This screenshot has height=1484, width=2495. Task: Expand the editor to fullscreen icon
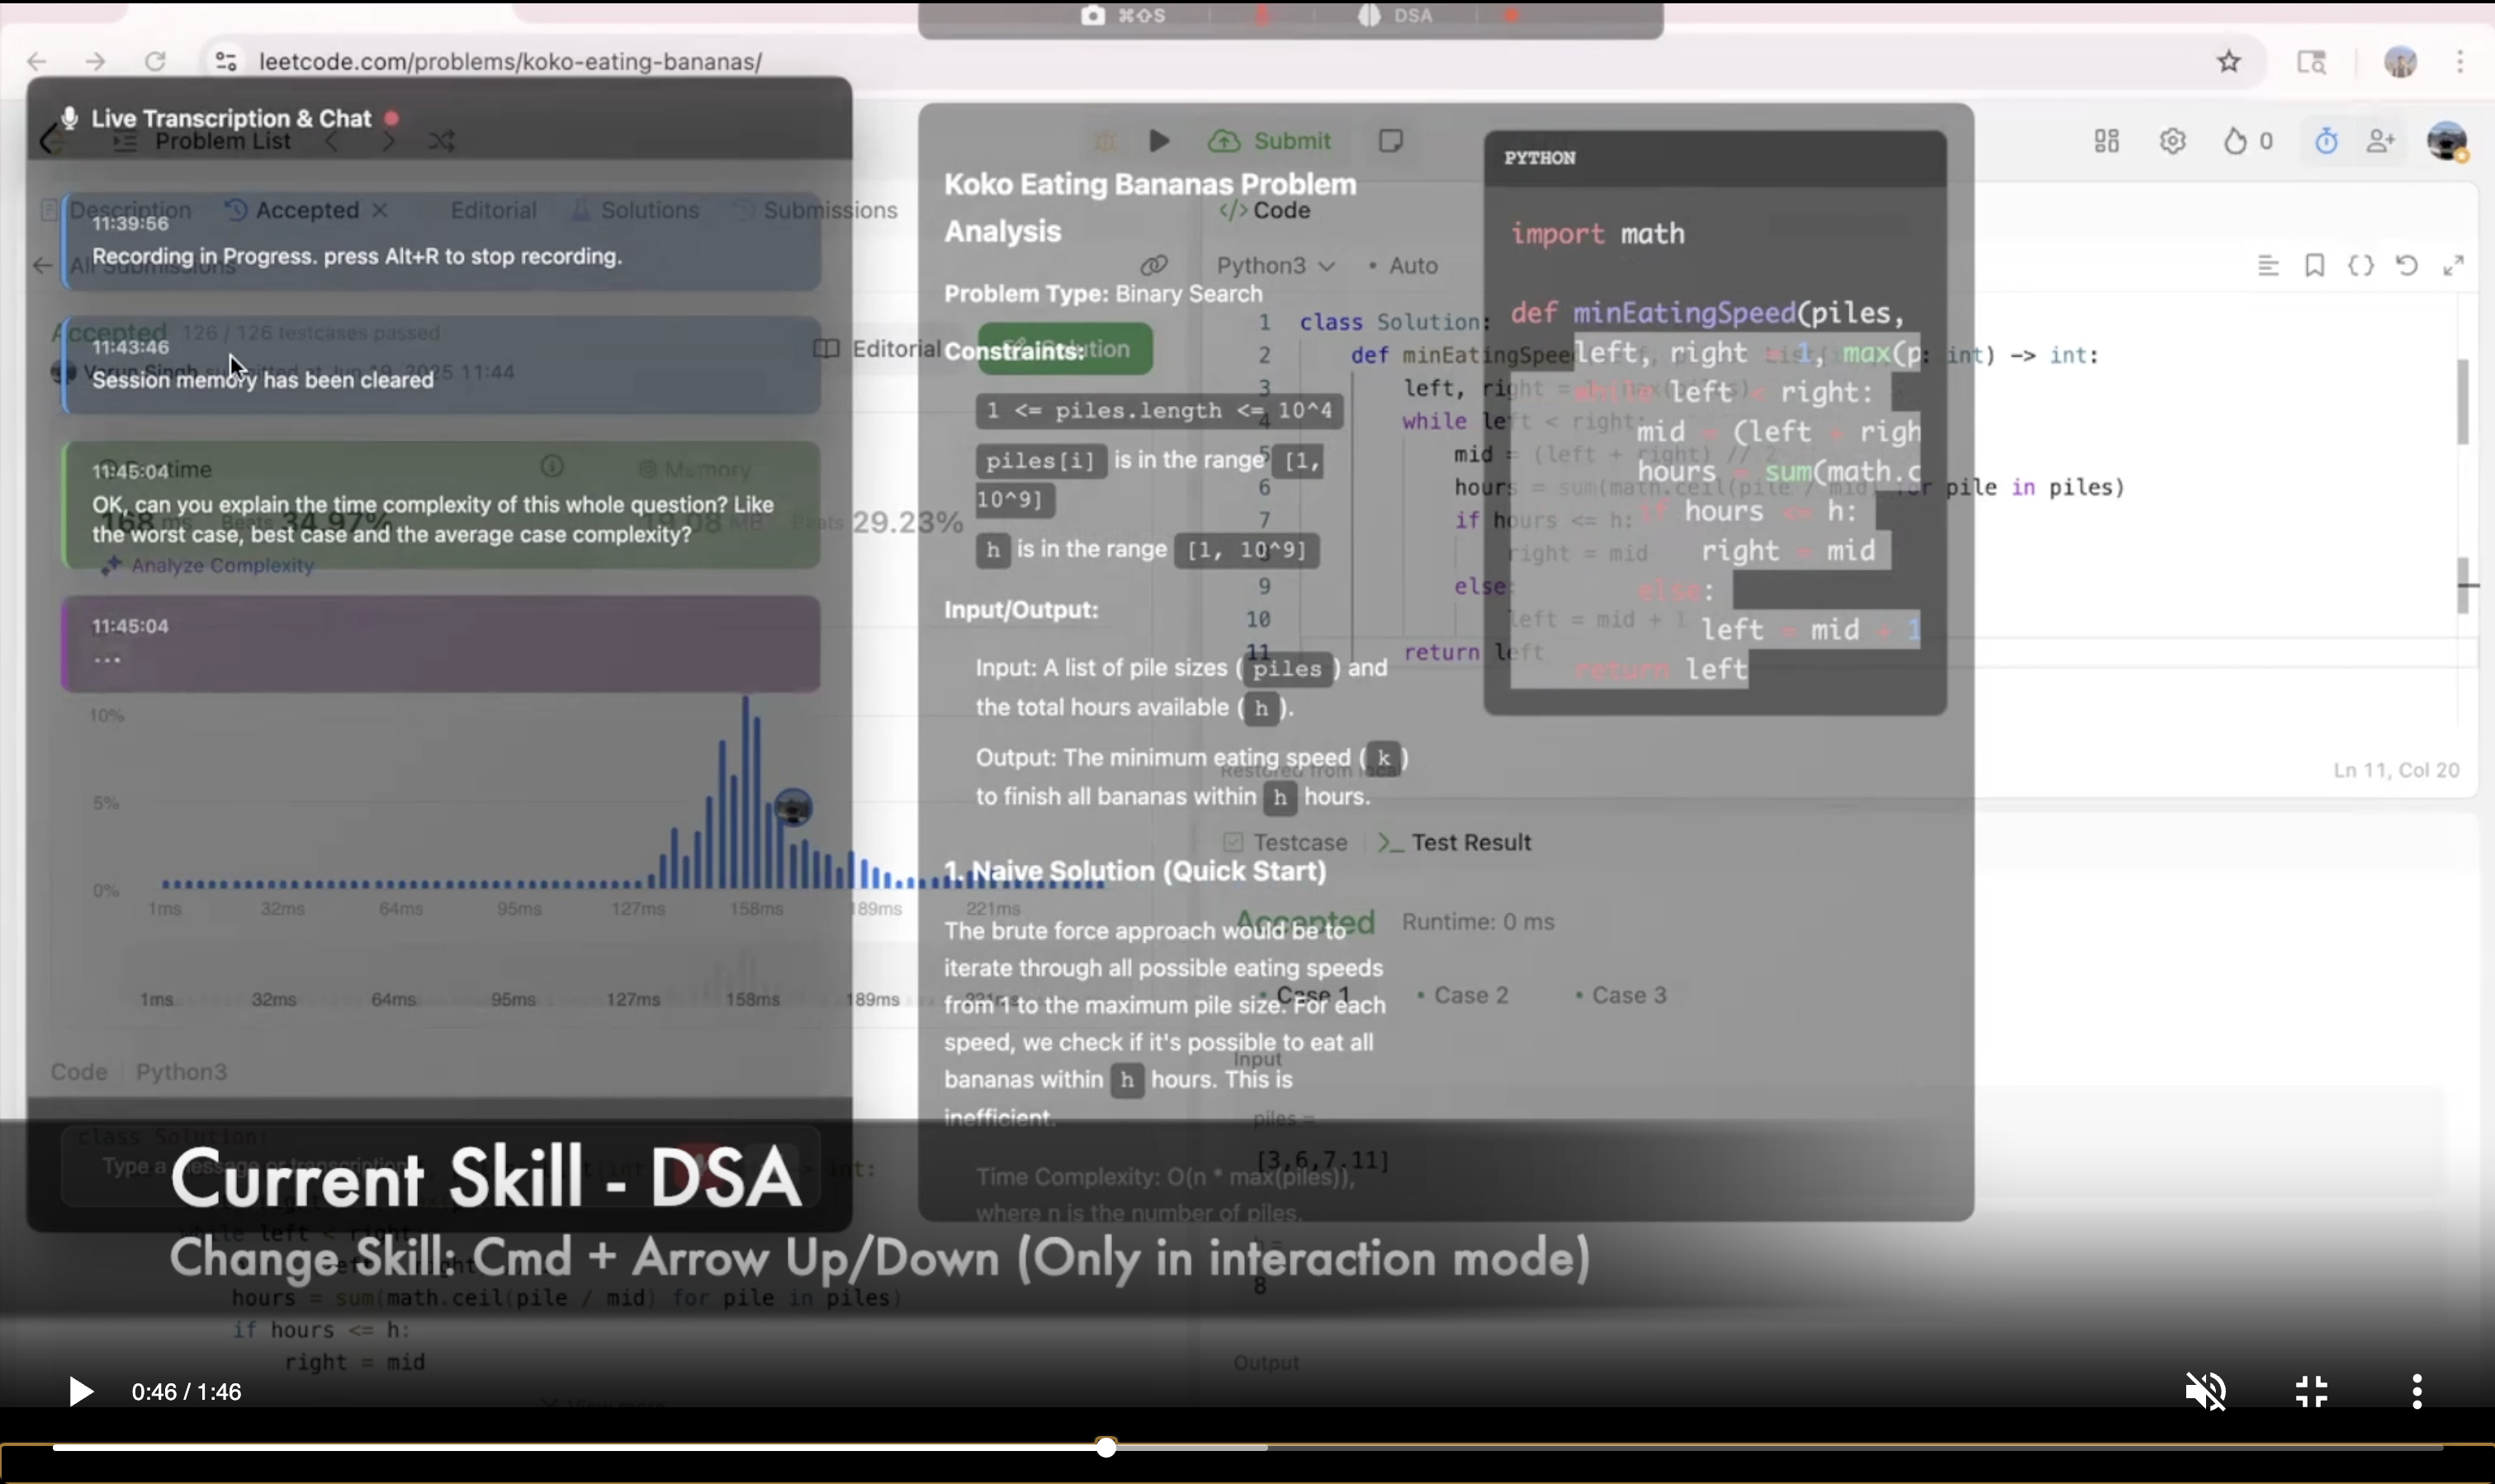point(2453,266)
